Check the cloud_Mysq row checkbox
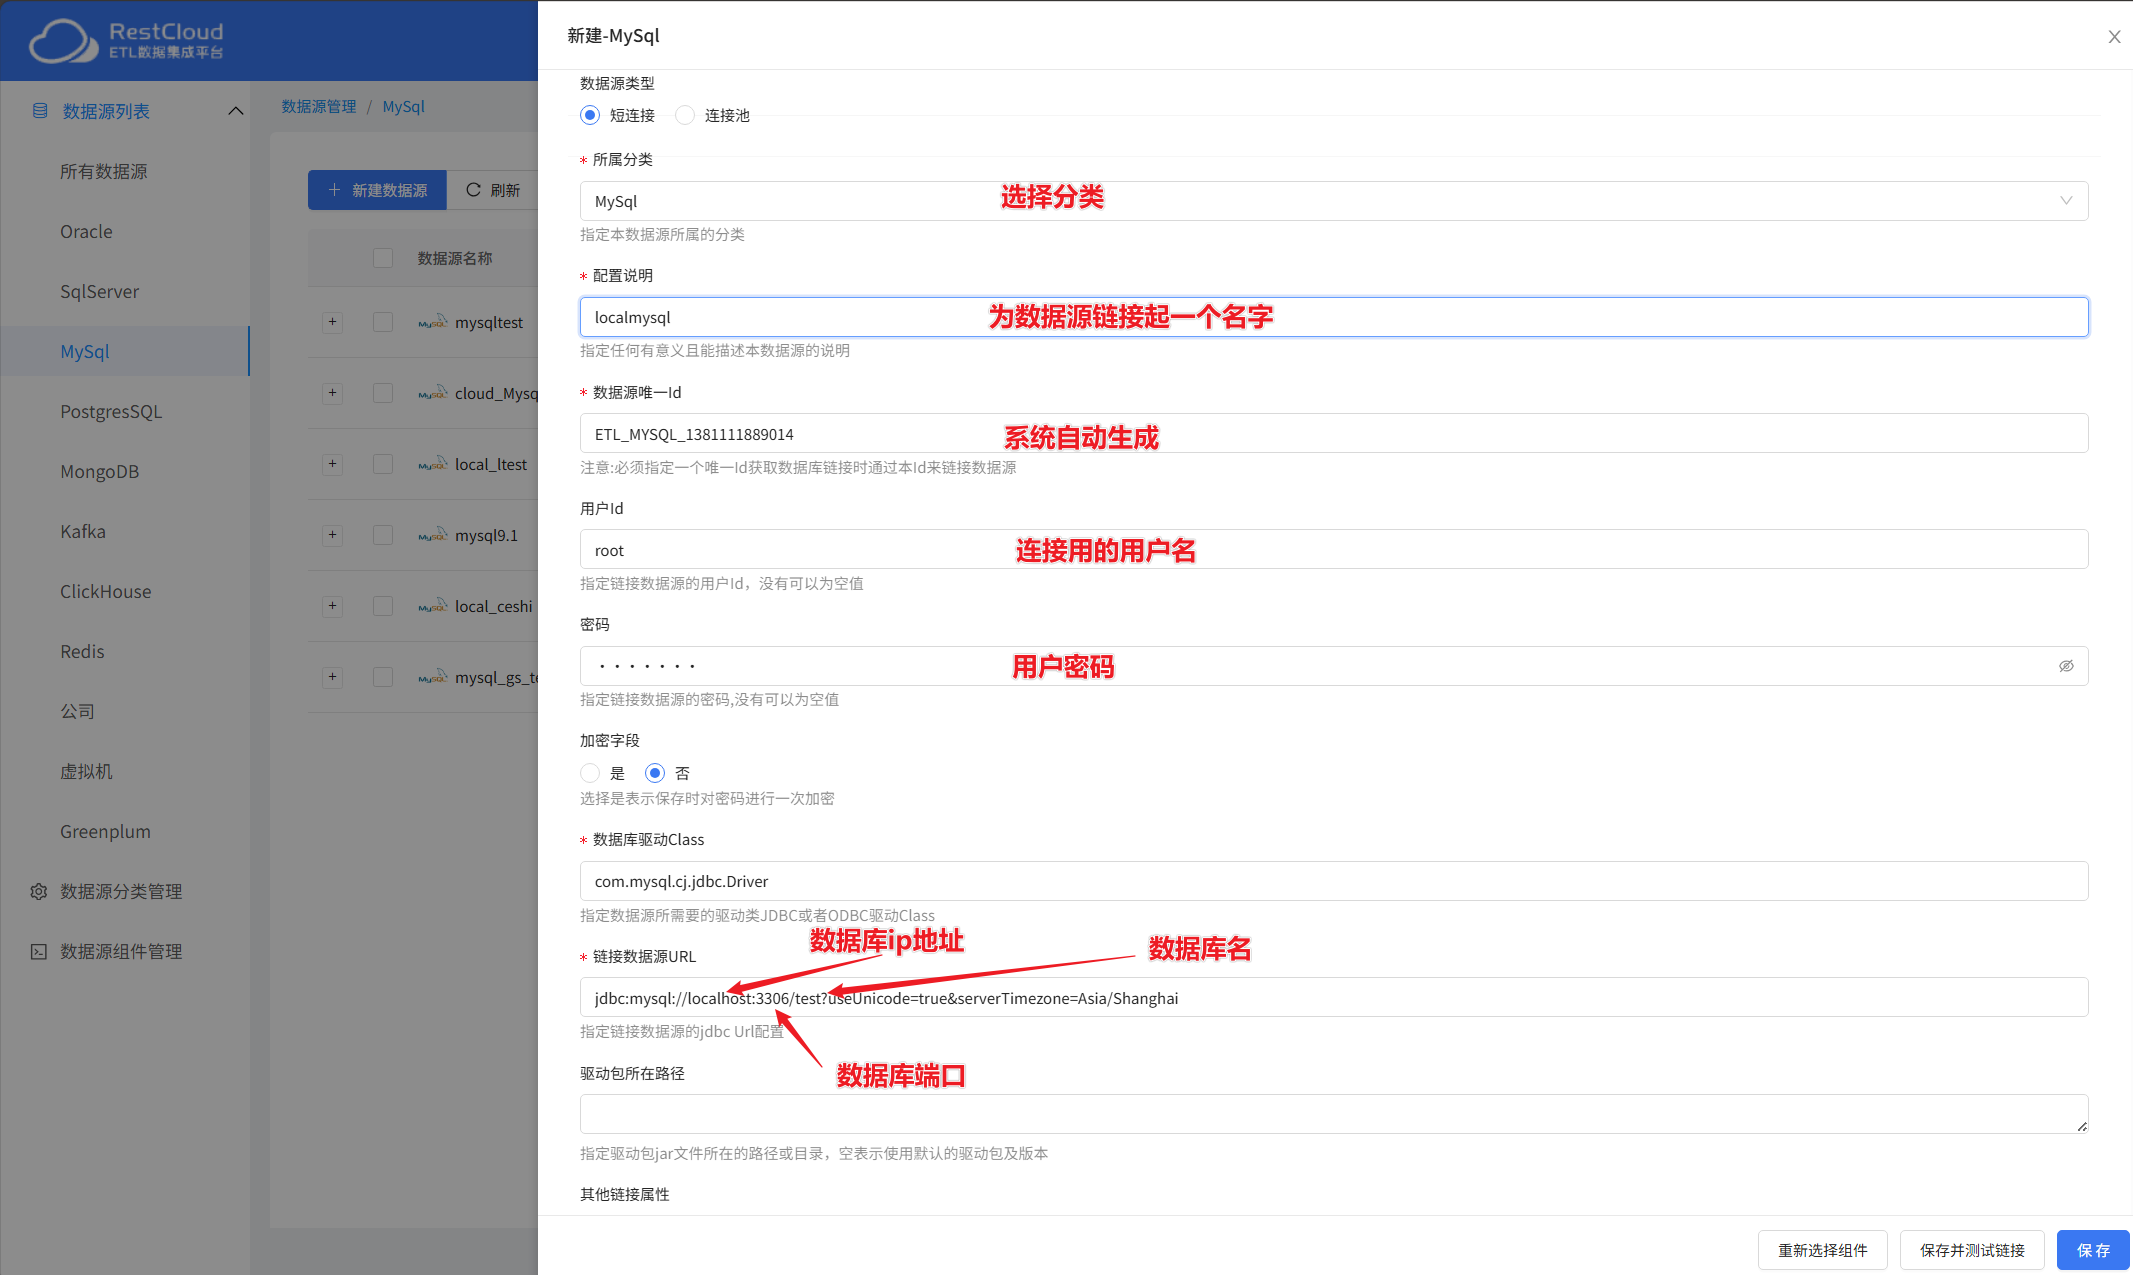 pyautogui.click(x=383, y=393)
